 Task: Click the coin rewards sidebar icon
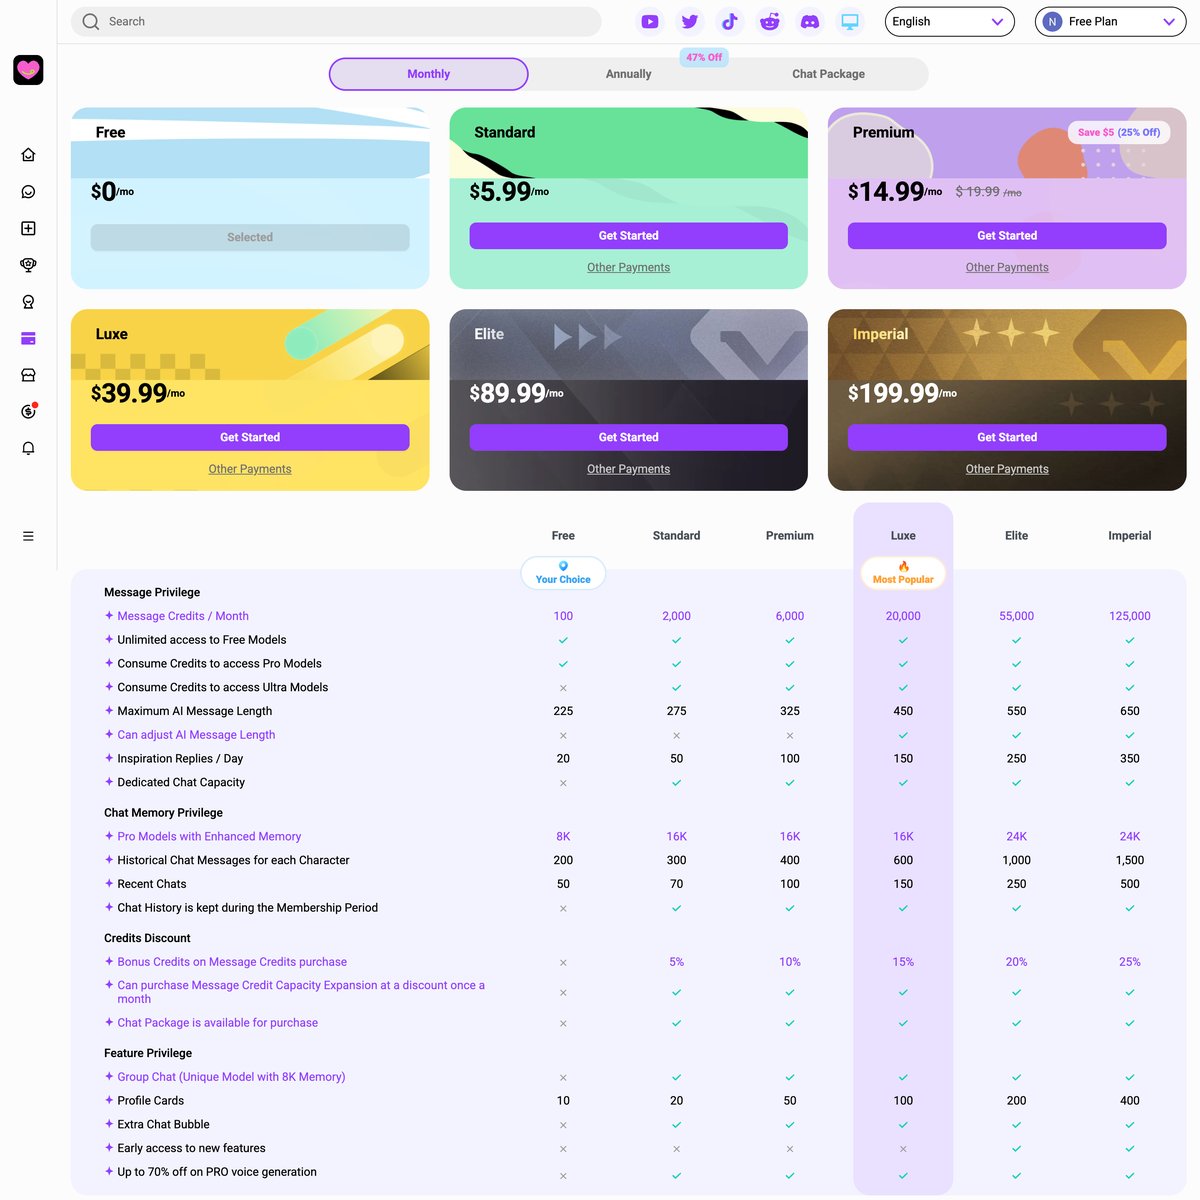28,412
